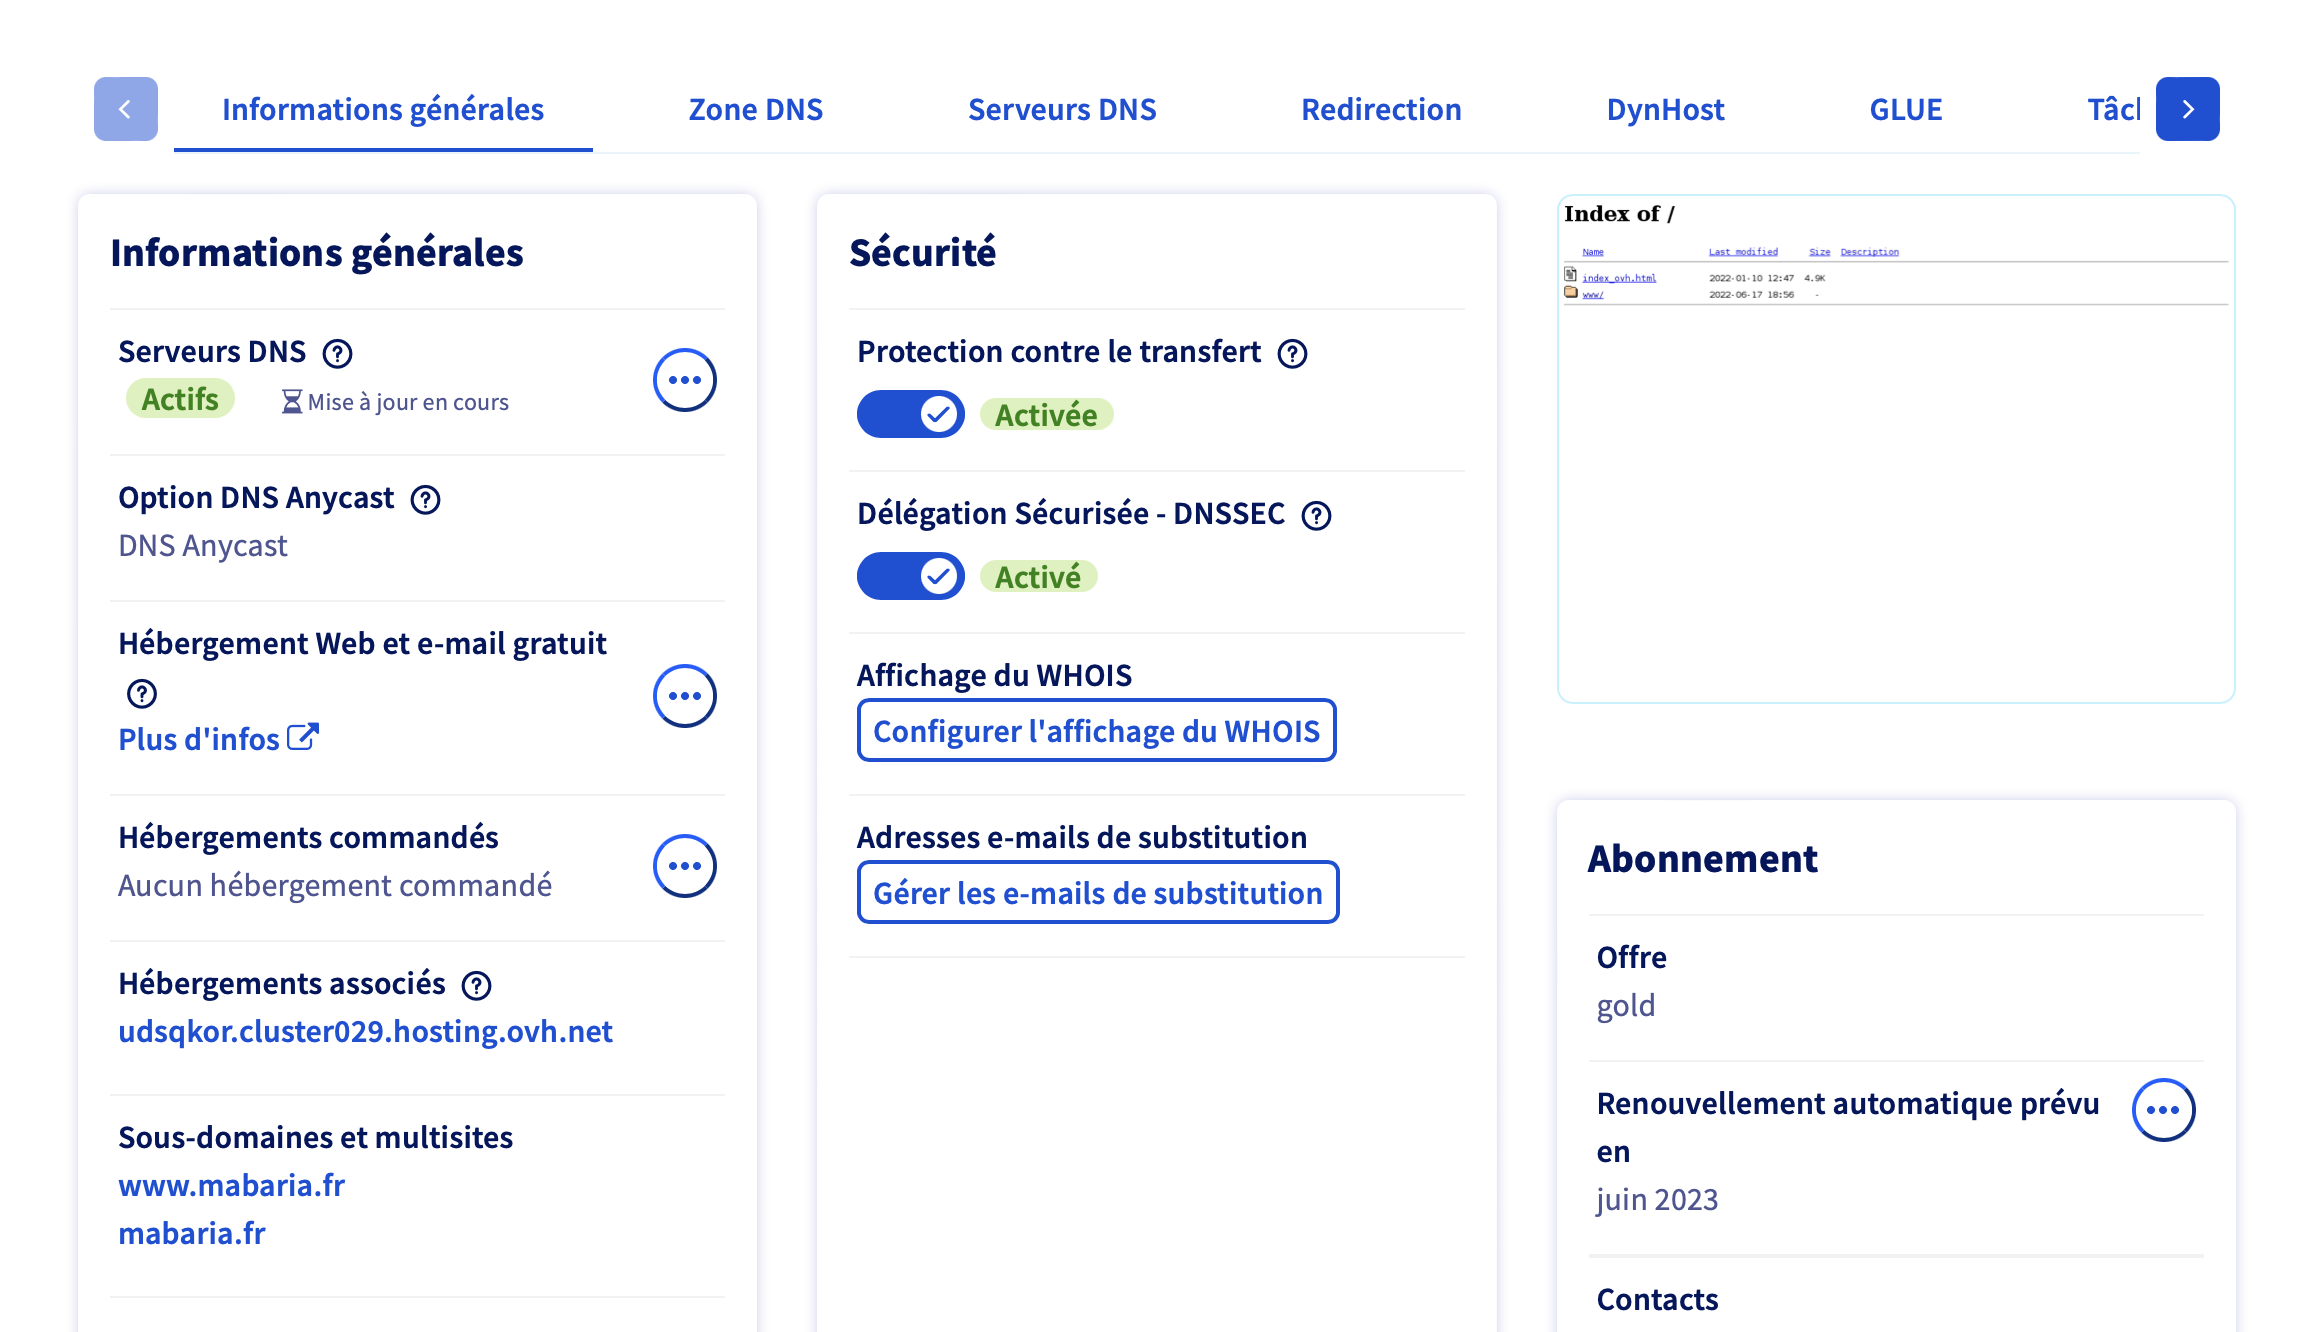Viewport: 2306px width, 1332px height.
Task: Disable the transfer protection toggle
Action: coord(910,414)
